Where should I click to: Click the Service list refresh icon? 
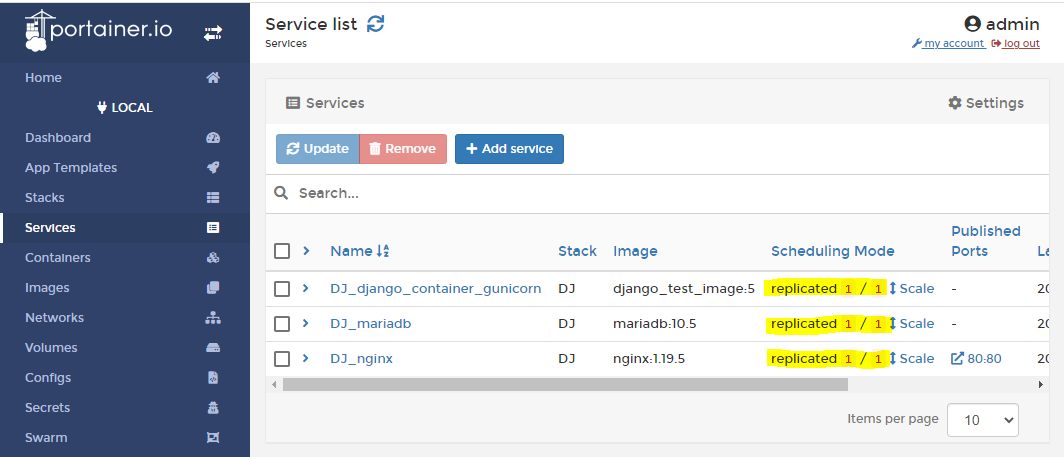[x=375, y=24]
